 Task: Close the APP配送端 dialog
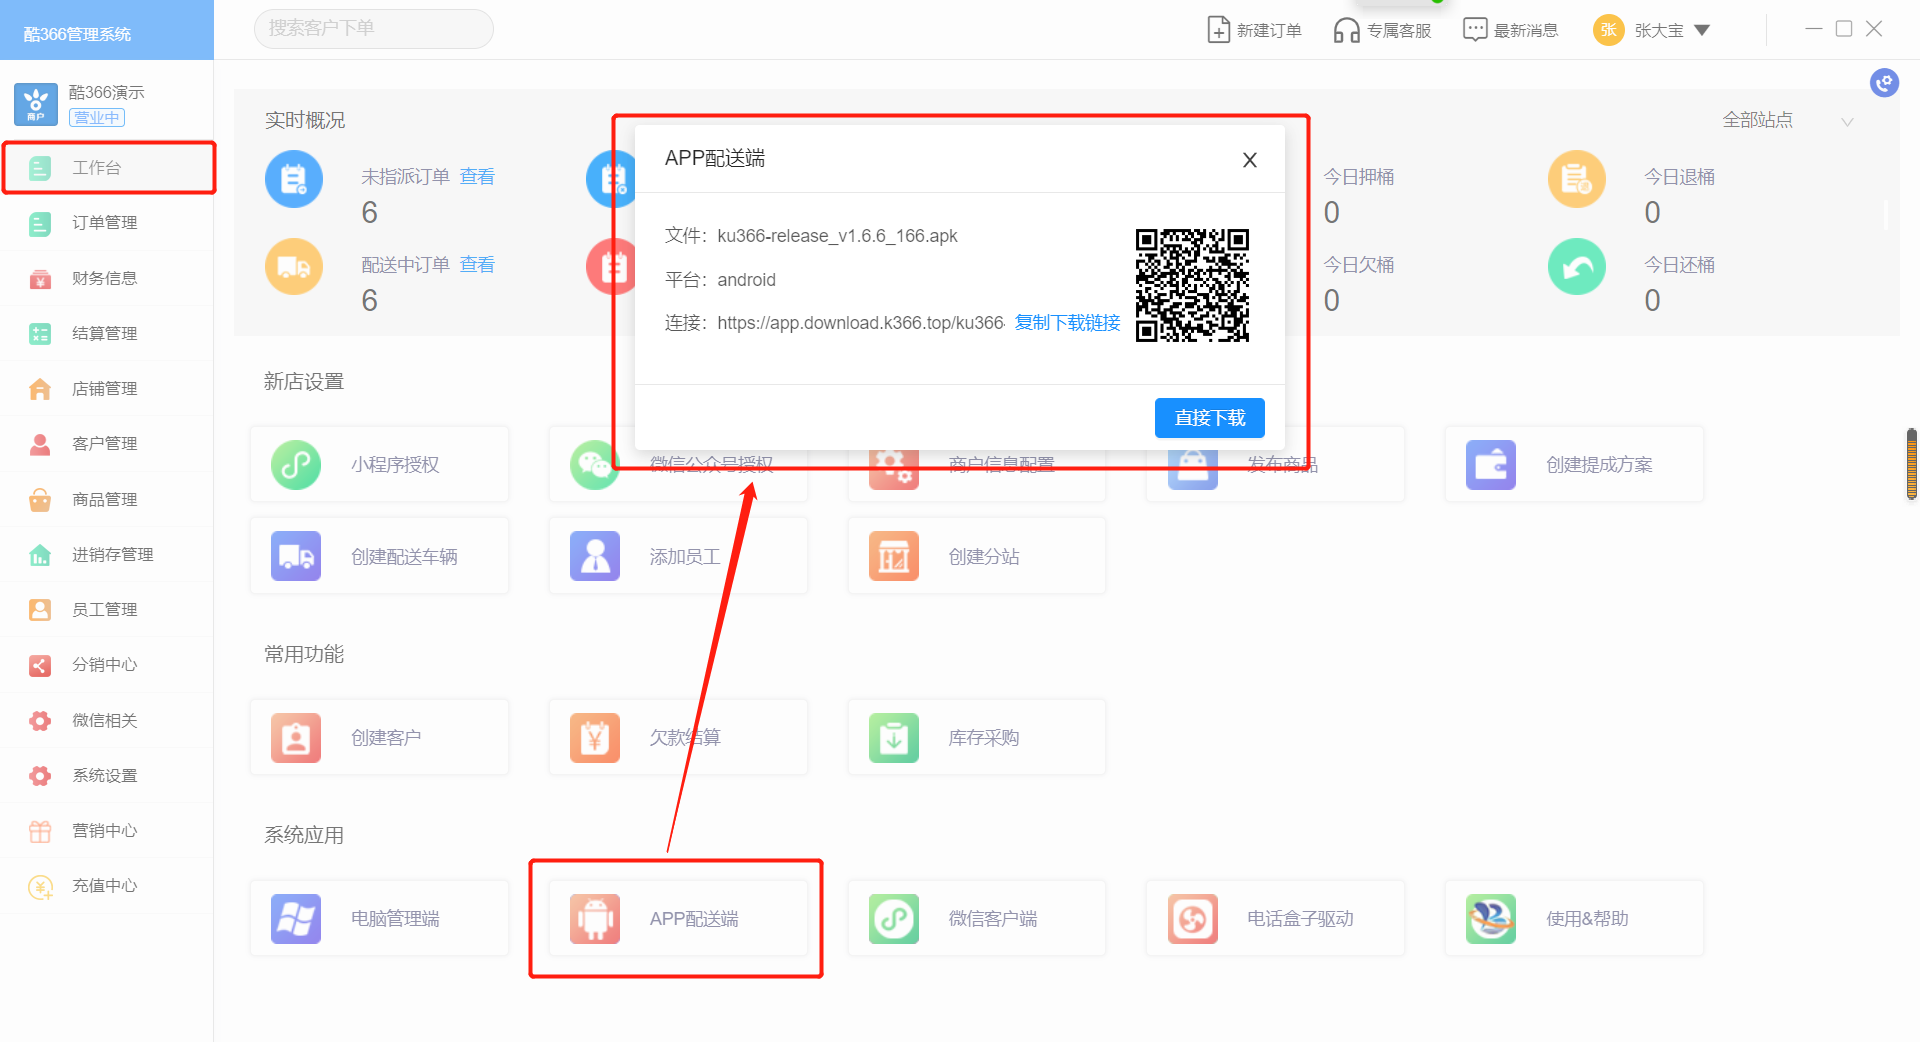(1249, 160)
